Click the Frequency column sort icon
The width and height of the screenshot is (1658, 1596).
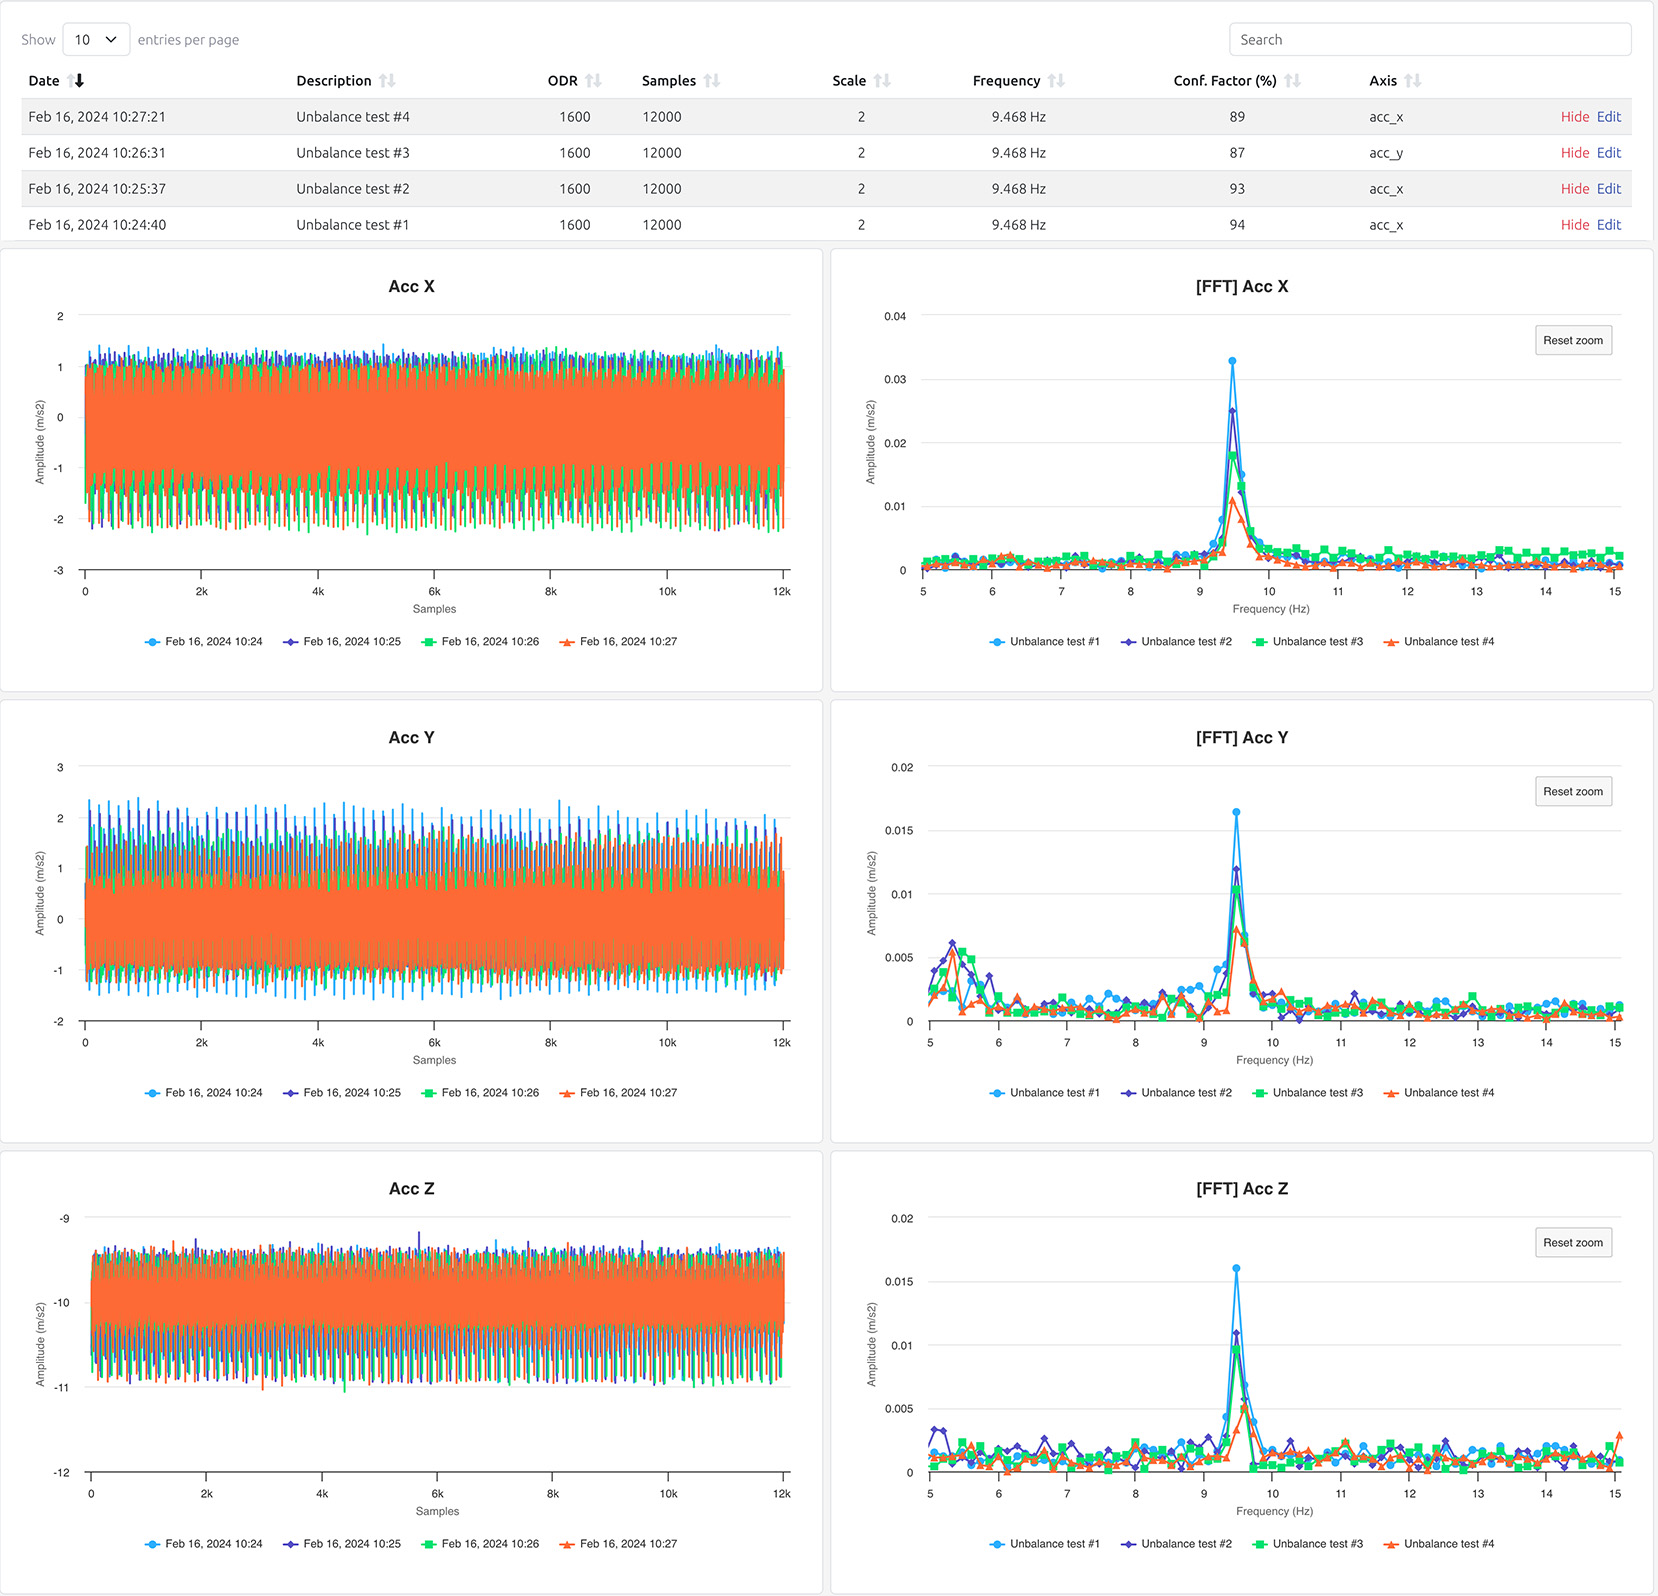1056,81
